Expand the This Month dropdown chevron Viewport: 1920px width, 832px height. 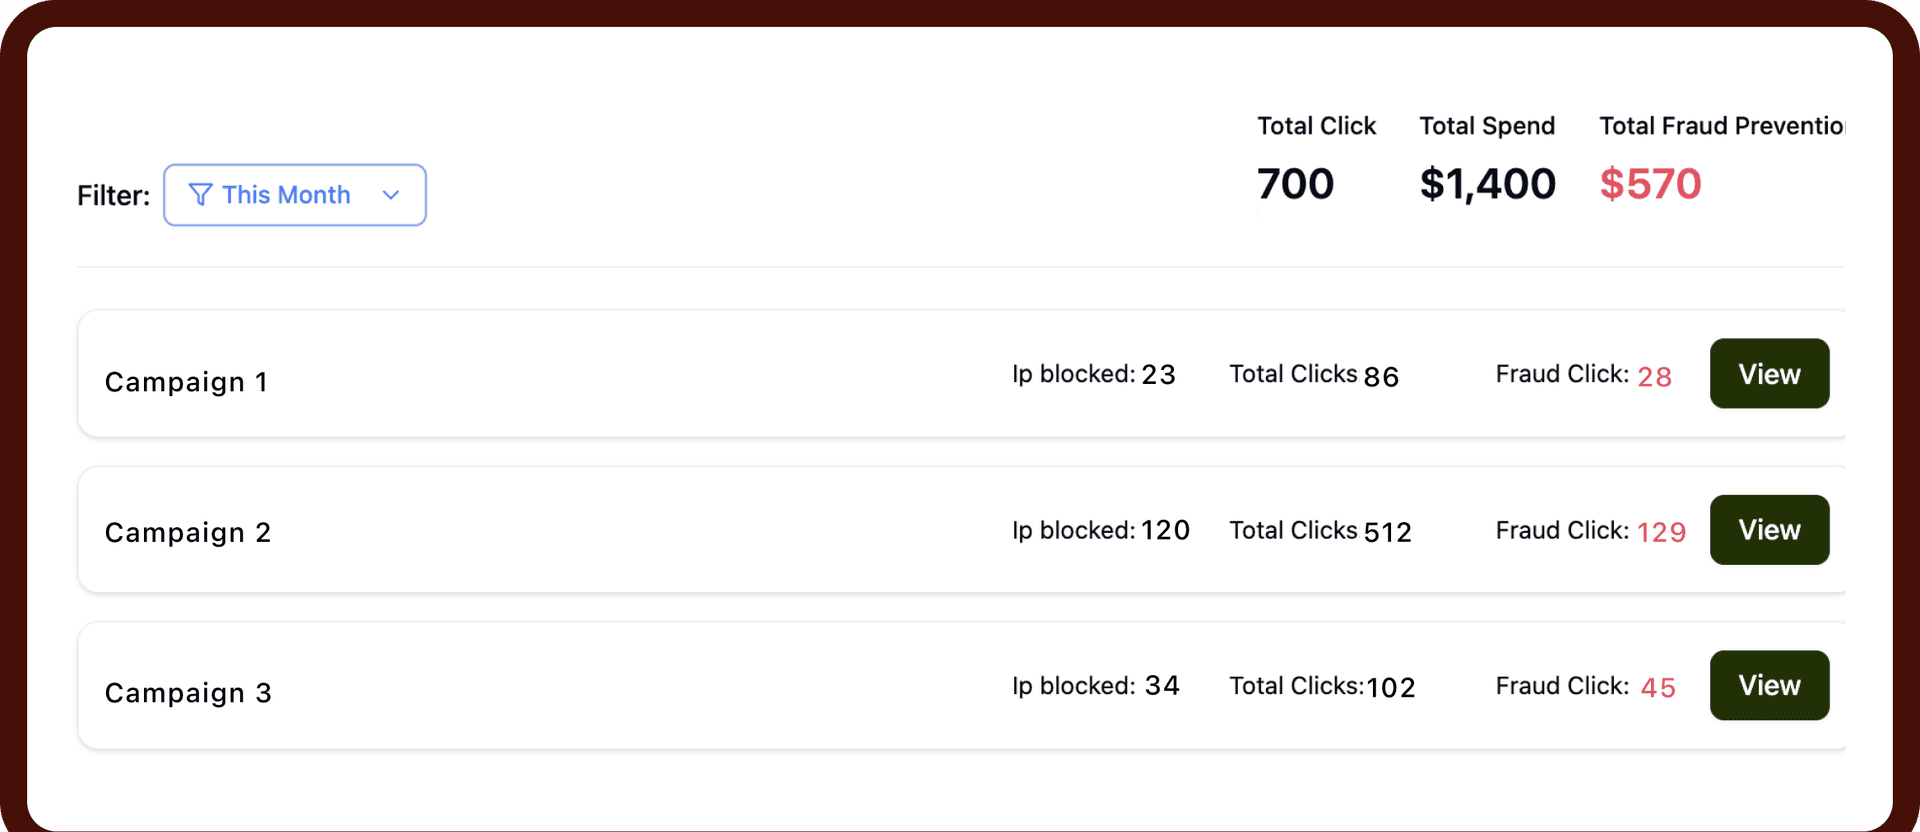click(x=391, y=195)
